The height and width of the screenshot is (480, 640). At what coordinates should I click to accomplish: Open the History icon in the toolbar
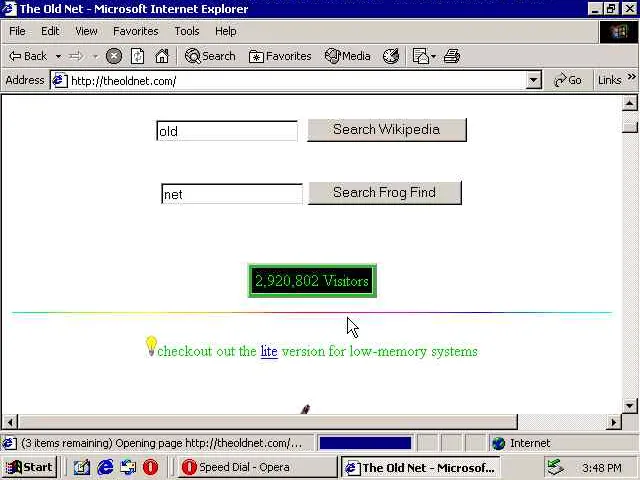pyautogui.click(x=391, y=56)
